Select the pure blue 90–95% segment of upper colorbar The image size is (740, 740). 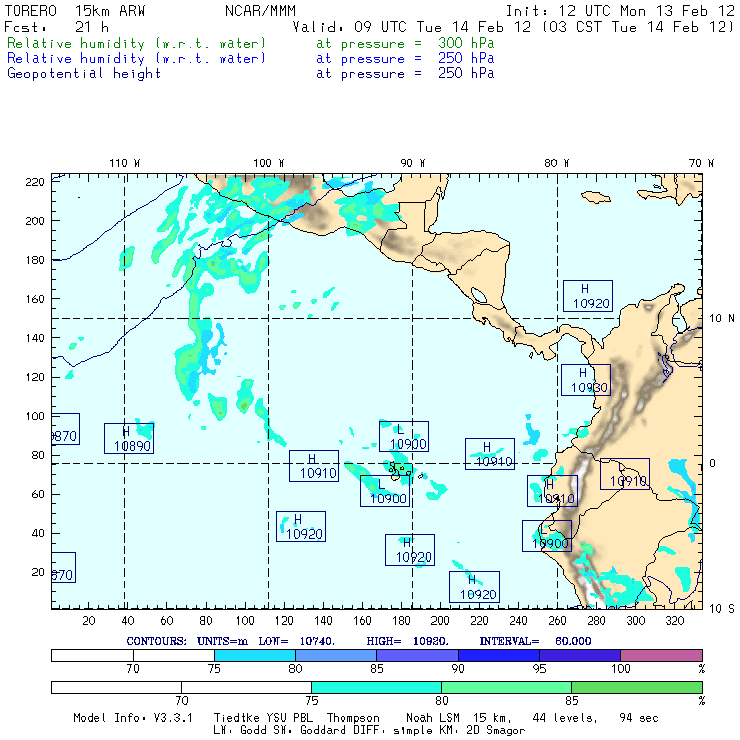pyautogui.click(x=499, y=655)
